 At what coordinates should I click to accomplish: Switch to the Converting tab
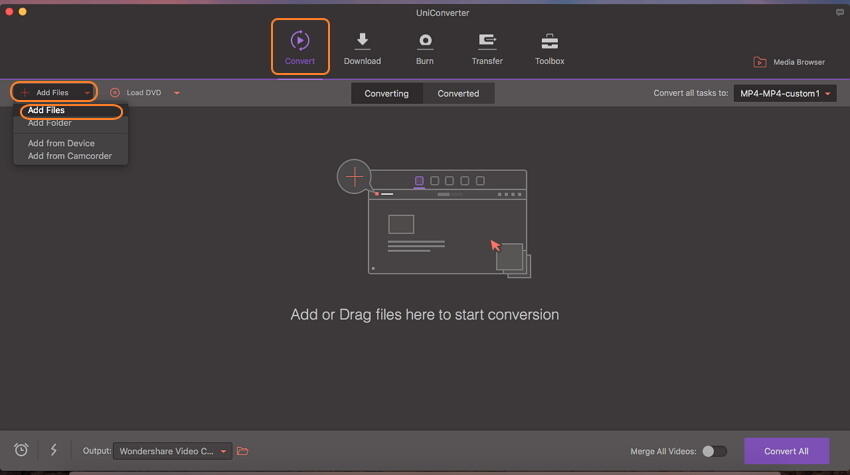(387, 93)
